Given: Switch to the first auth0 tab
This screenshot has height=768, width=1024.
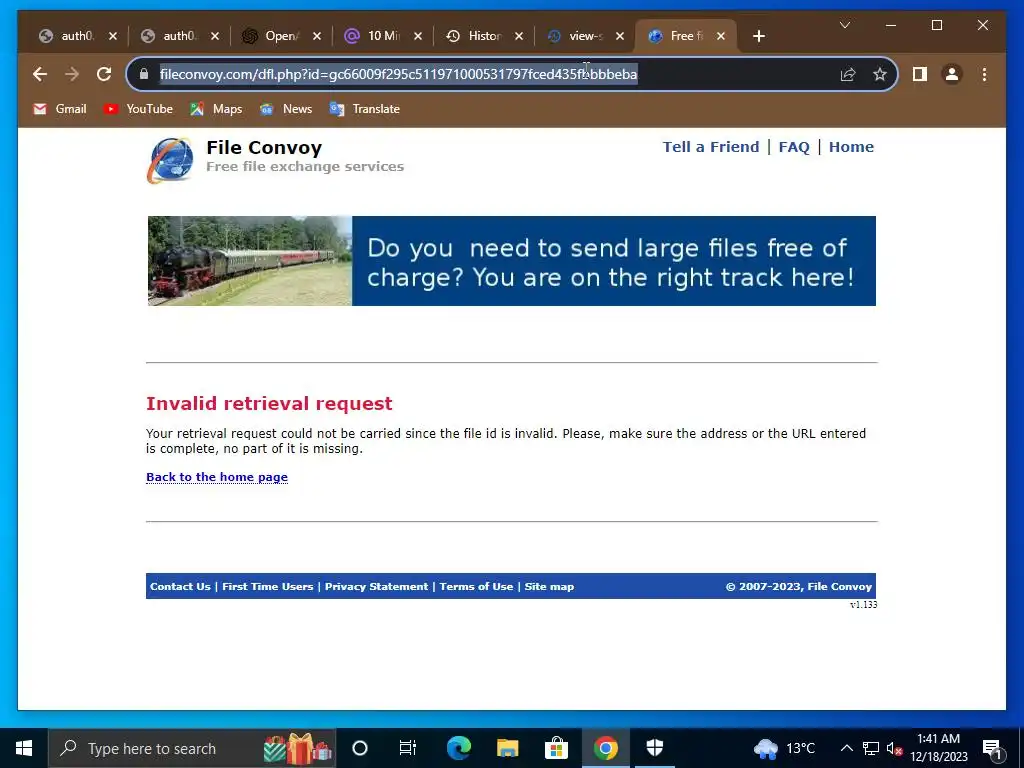Looking at the screenshot, I should [71, 36].
